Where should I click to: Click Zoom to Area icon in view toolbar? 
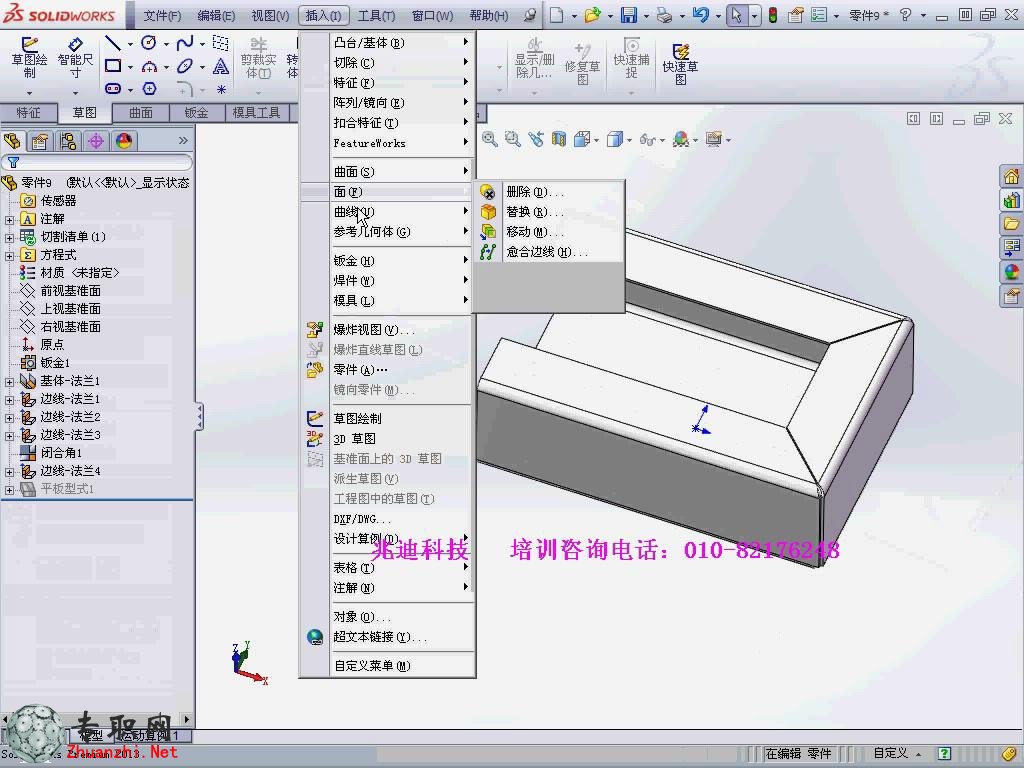(x=513, y=138)
